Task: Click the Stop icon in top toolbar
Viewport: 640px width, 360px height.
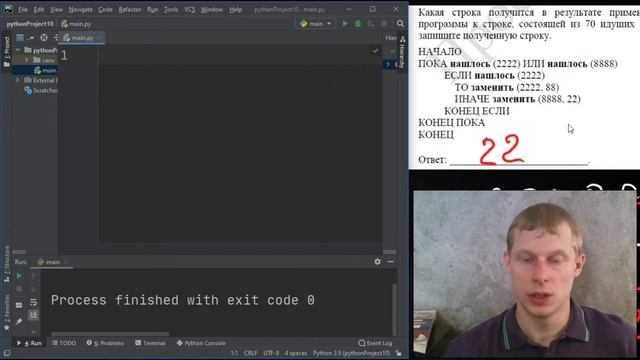Action: pos(384,24)
